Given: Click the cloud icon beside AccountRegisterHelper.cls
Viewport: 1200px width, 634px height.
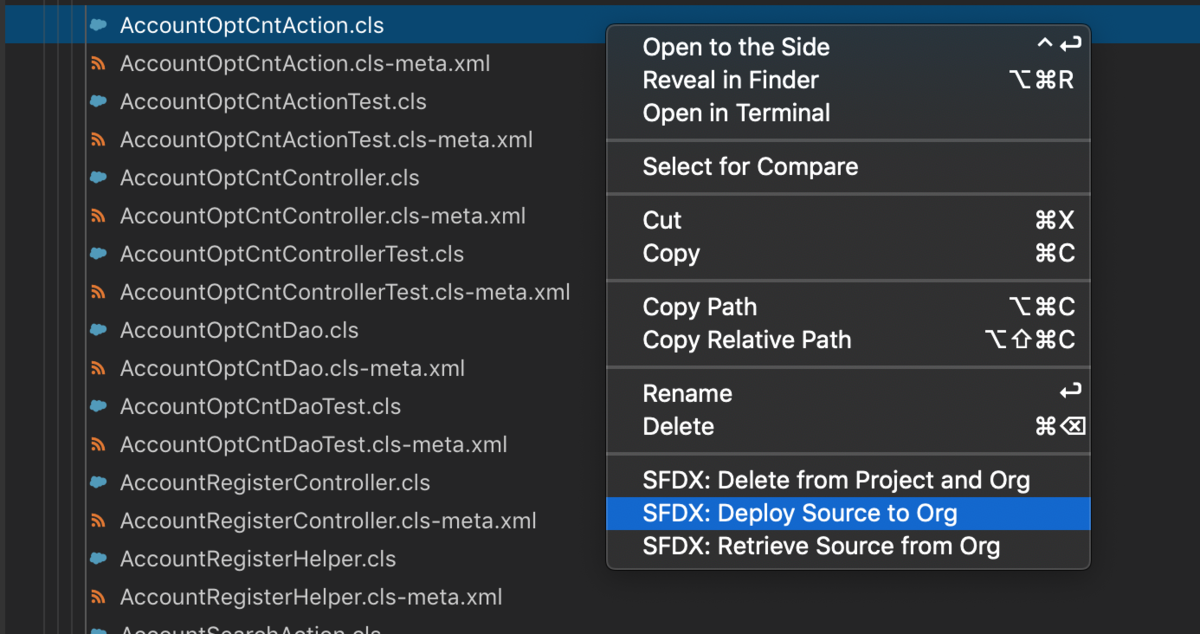Looking at the screenshot, I should click(98, 557).
